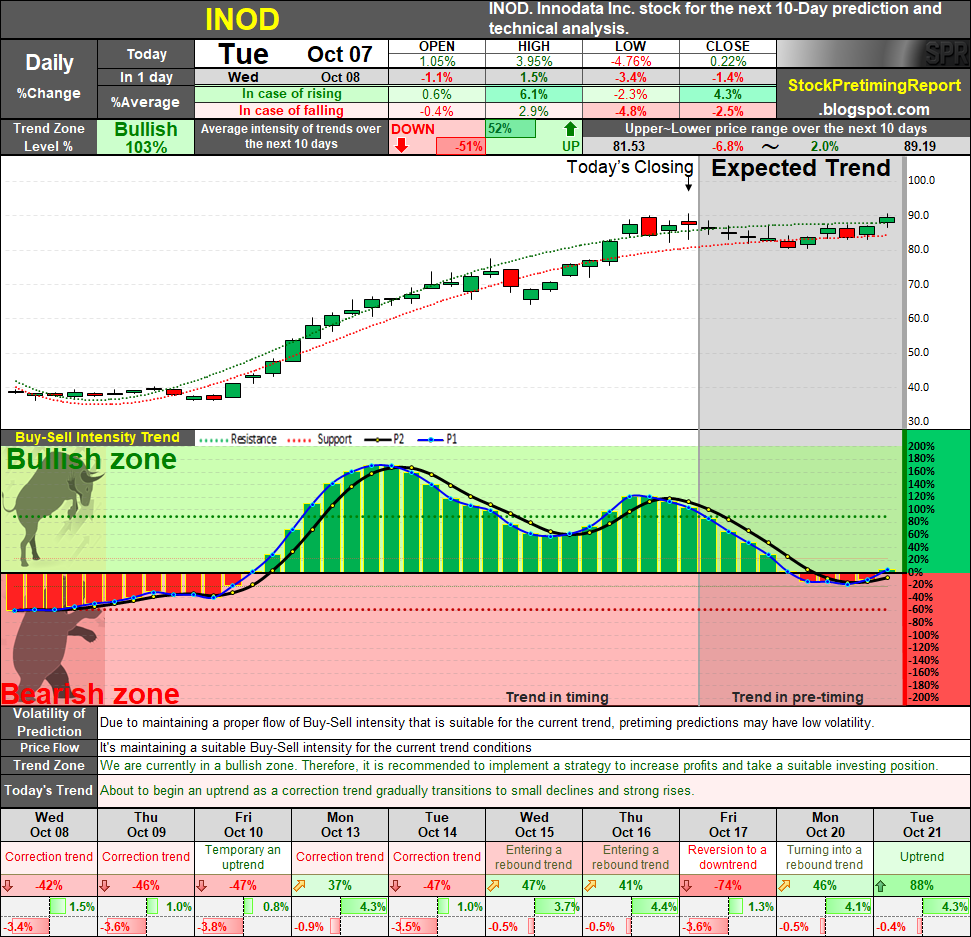Click the Fri Oct 17 red down arrow

click(687, 886)
